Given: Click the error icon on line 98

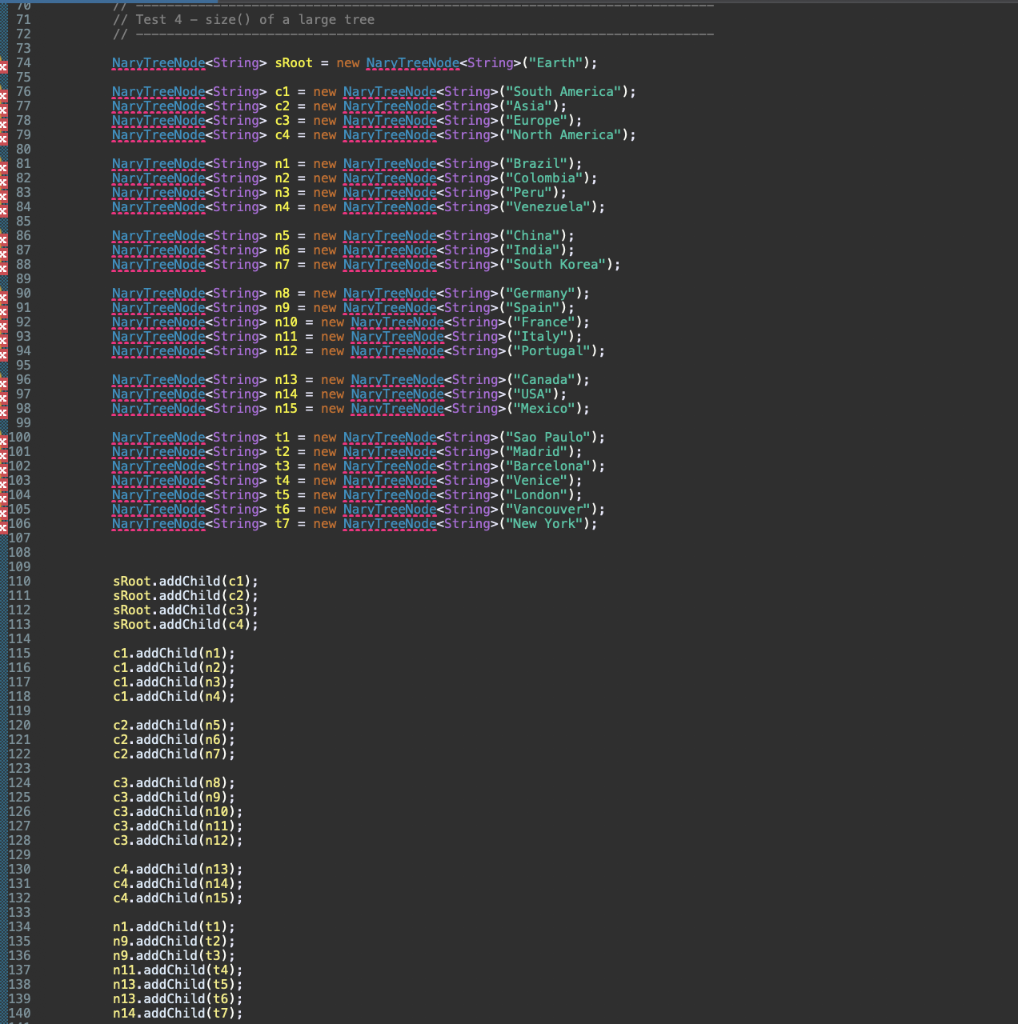Looking at the screenshot, I should point(3,411).
